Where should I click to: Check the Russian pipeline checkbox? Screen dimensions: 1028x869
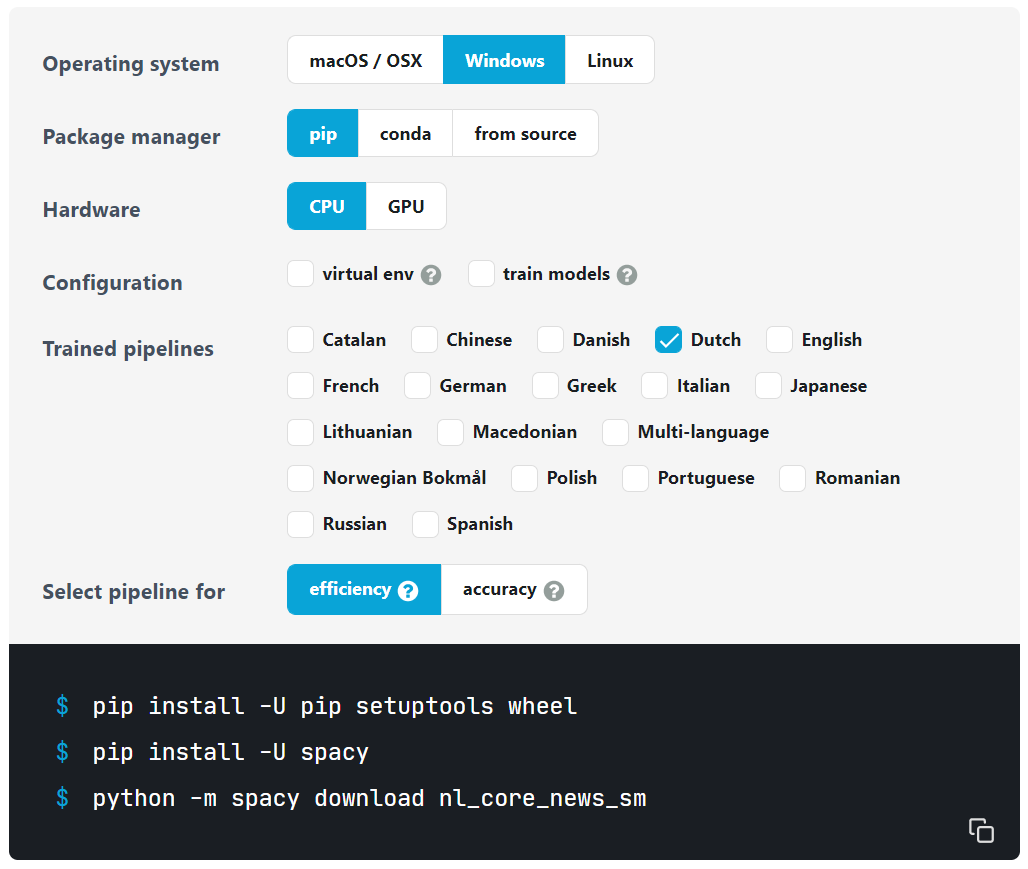click(300, 524)
